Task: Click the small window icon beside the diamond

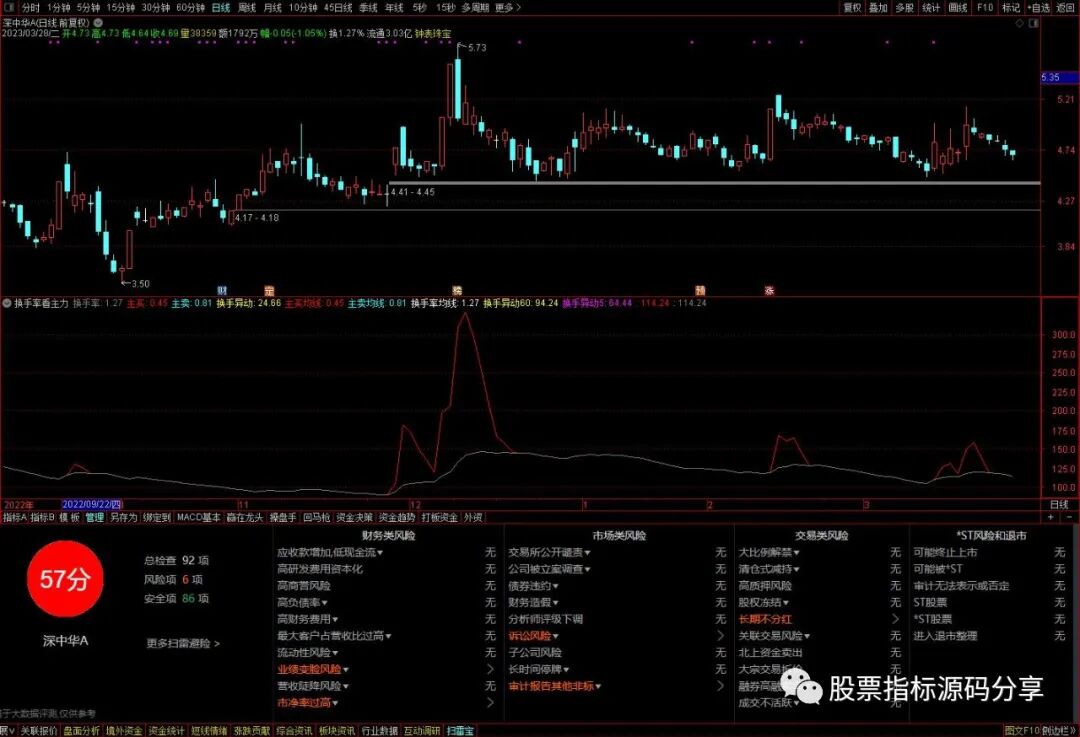Action: coord(1033,23)
